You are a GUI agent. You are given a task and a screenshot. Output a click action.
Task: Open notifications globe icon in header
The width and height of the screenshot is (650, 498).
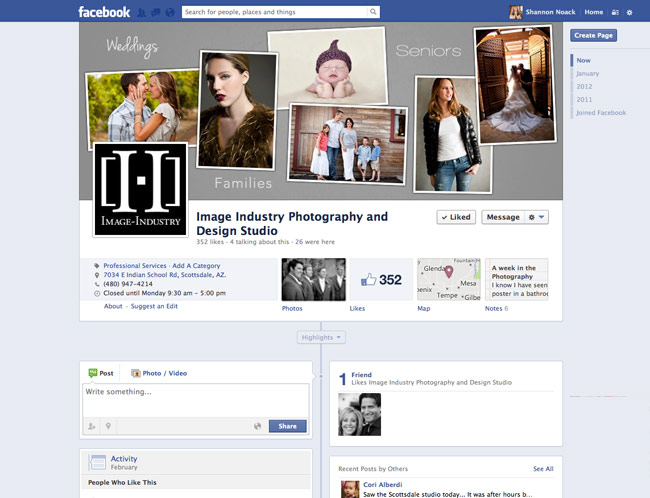[170, 12]
